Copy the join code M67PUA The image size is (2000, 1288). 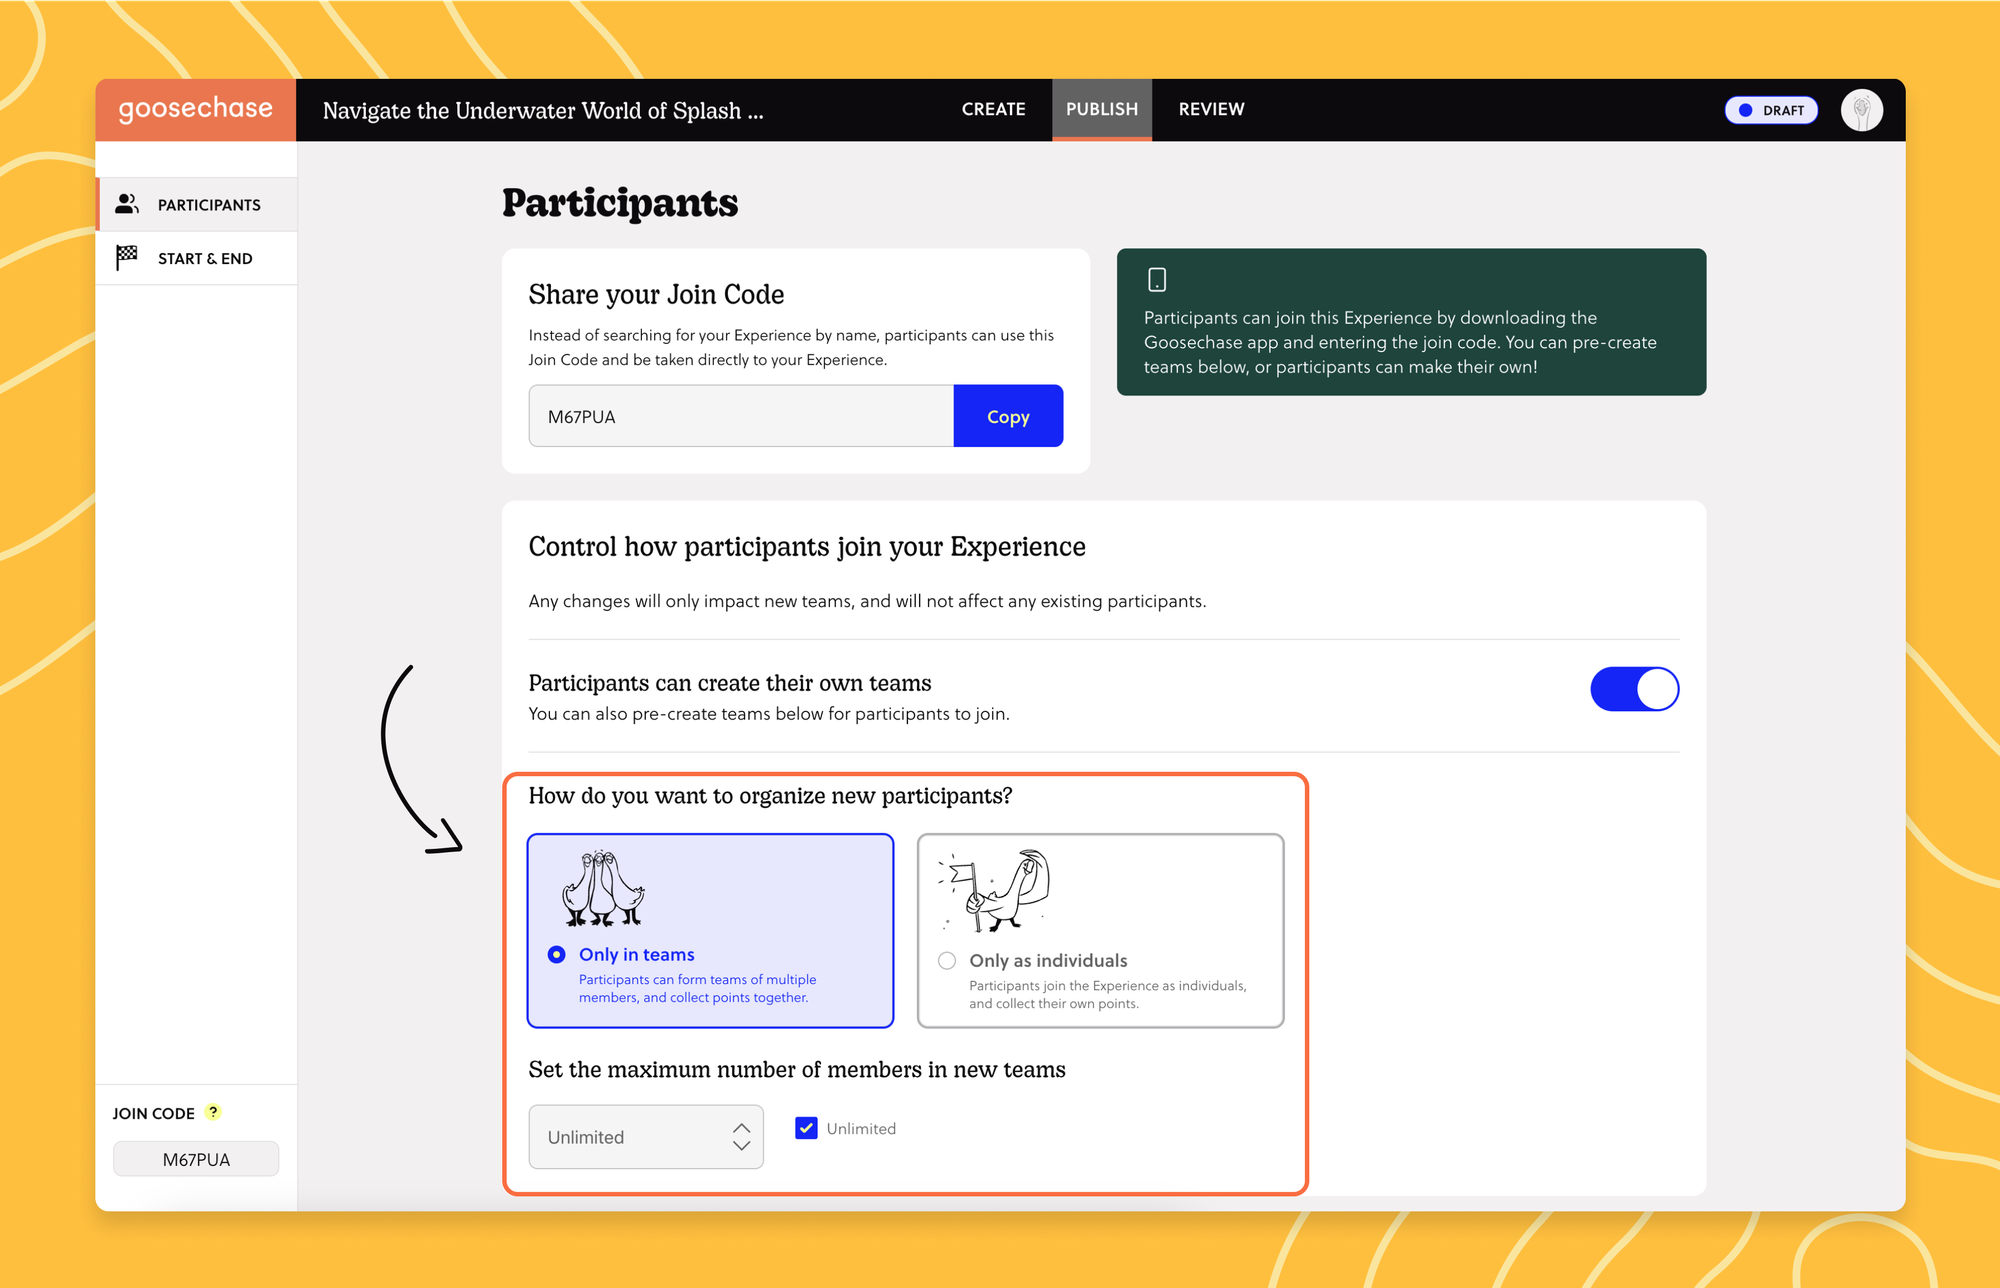[1008, 416]
